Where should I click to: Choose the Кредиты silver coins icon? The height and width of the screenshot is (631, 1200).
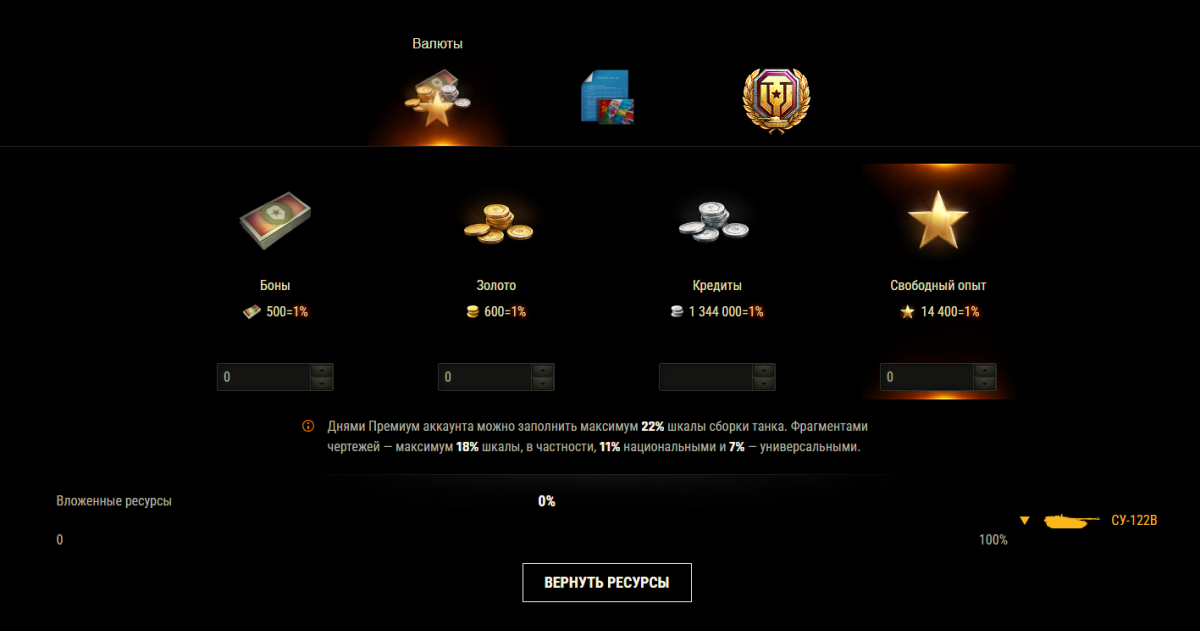pos(717,219)
